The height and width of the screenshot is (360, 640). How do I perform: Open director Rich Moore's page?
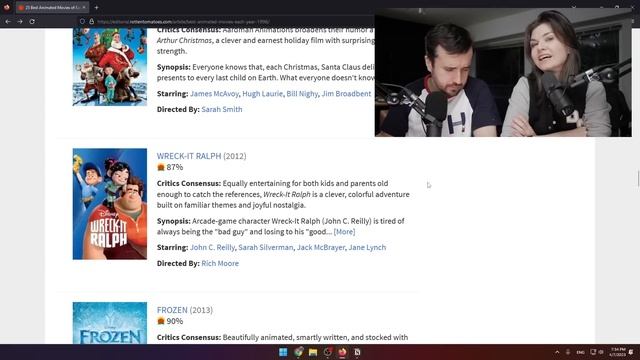point(220,264)
